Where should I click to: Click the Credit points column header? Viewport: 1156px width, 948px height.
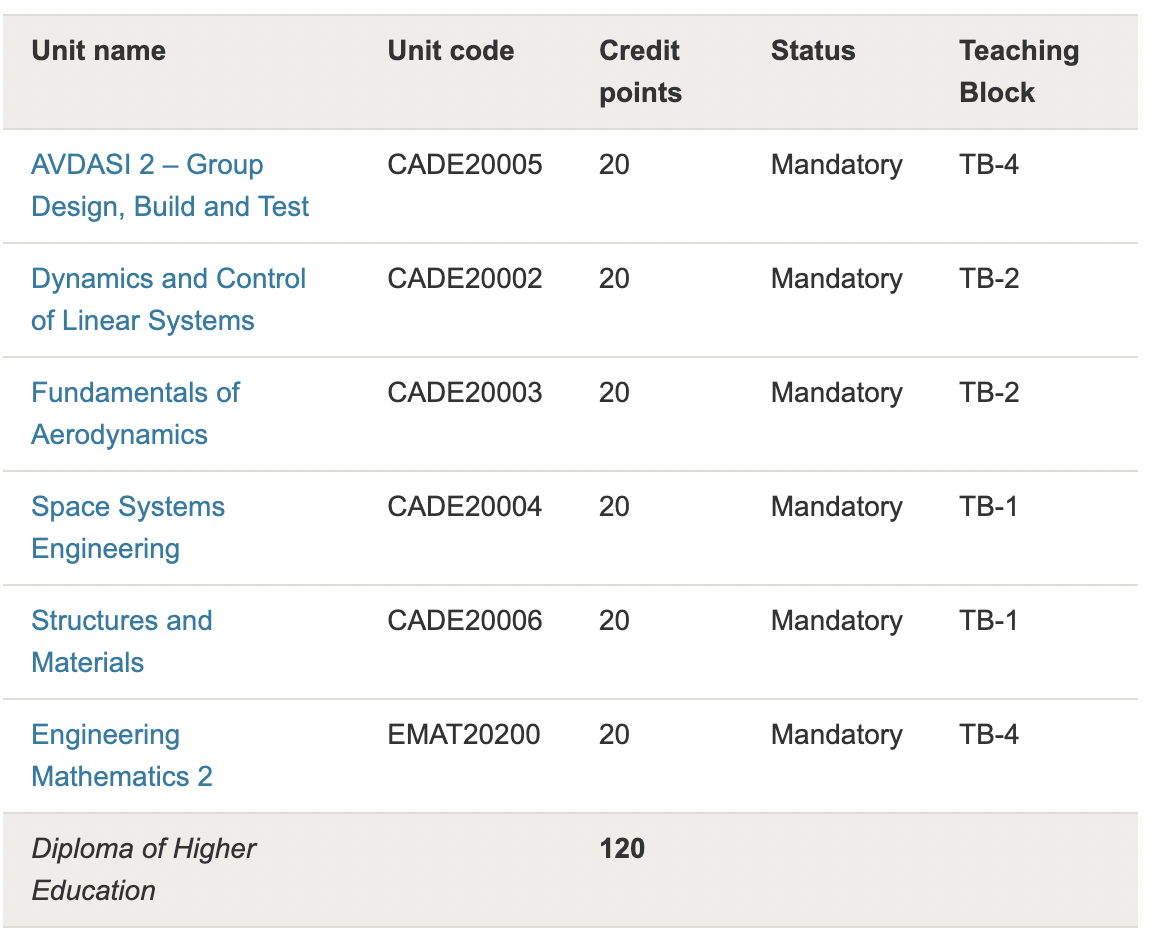point(640,71)
